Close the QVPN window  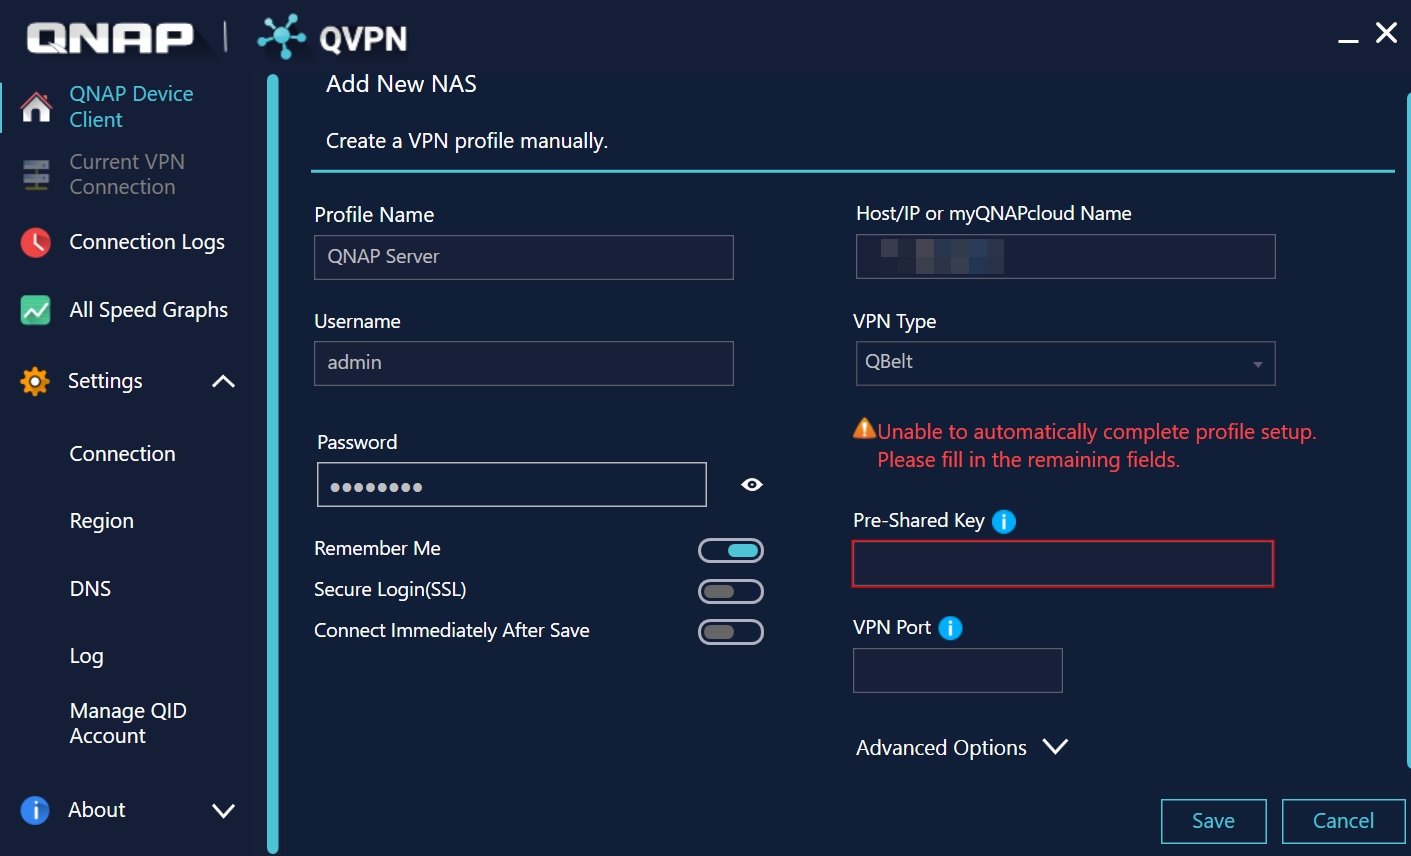[x=1386, y=33]
